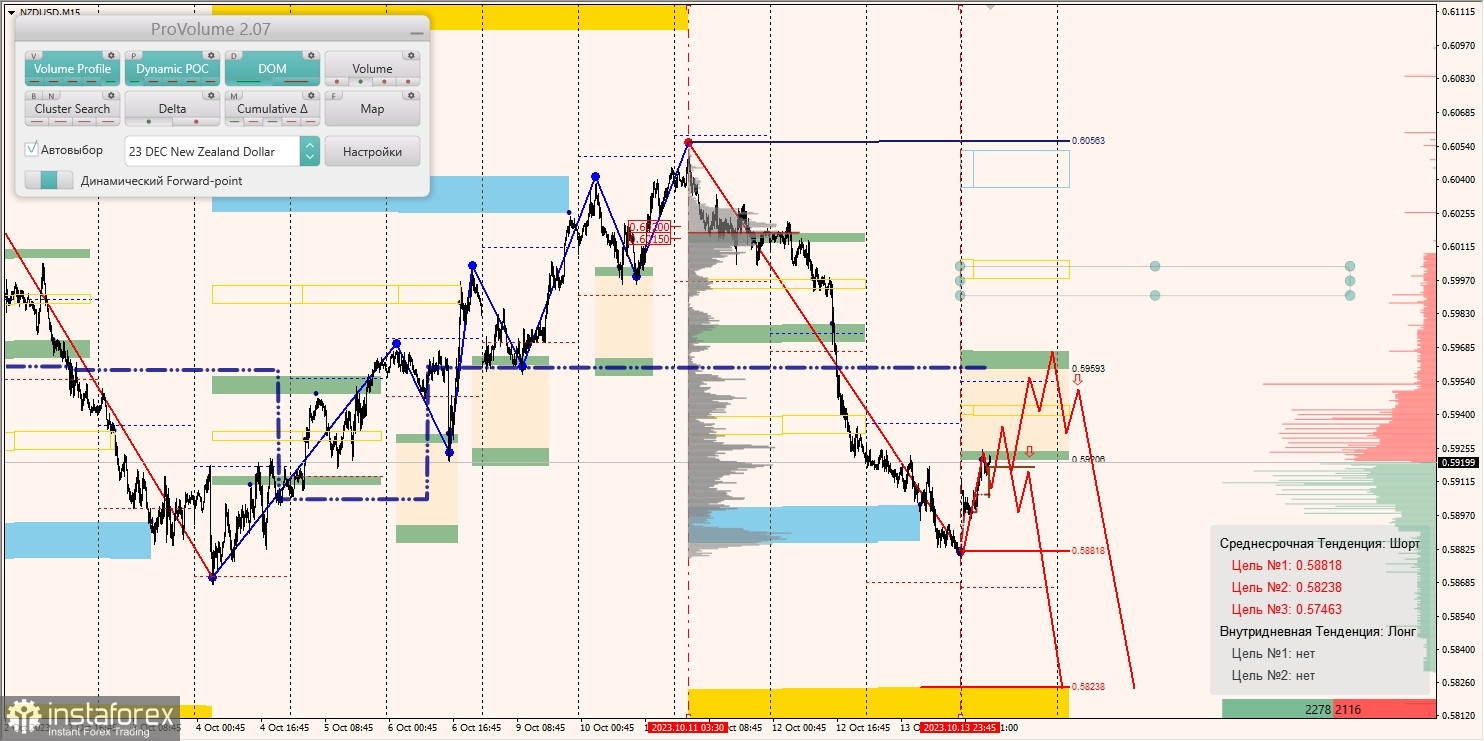Enable the Volume indicator
Viewport: 1484px width, 741px height.
(372, 69)
